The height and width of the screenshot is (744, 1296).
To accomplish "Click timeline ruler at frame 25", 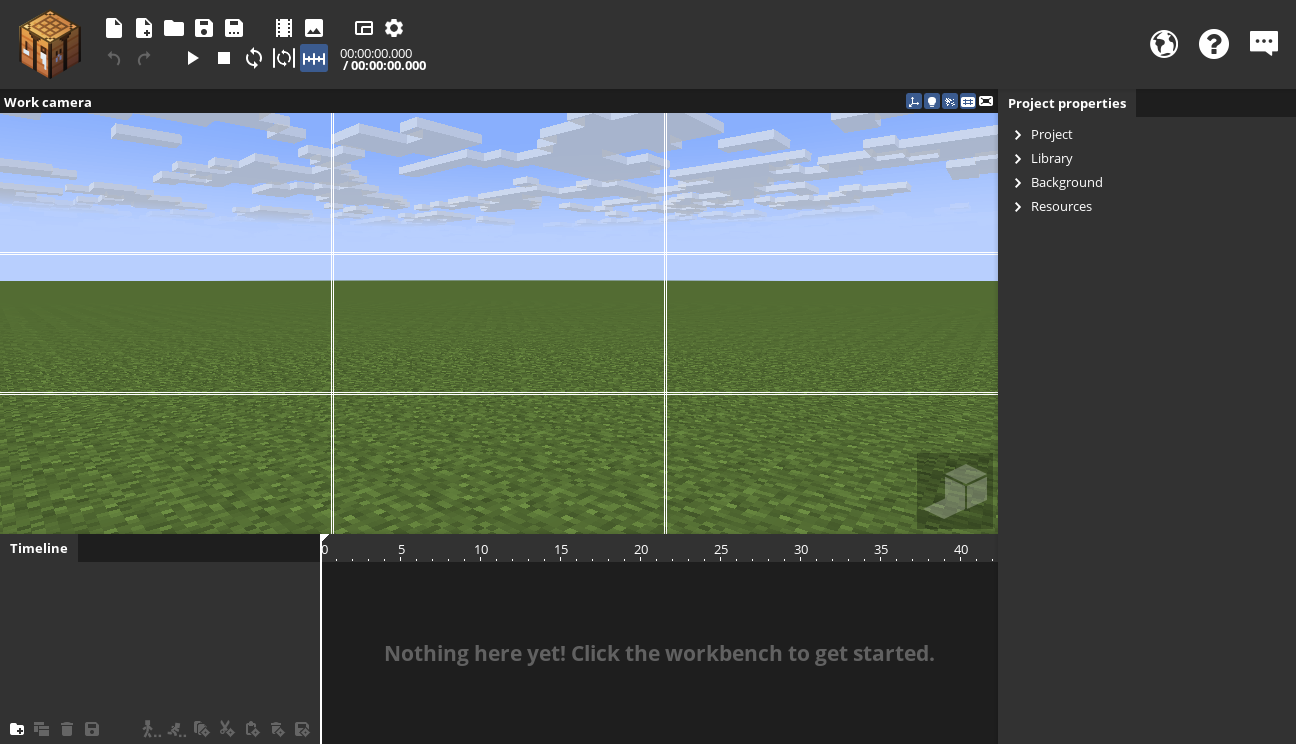I will pyautogui.click(x=721, y=549).
